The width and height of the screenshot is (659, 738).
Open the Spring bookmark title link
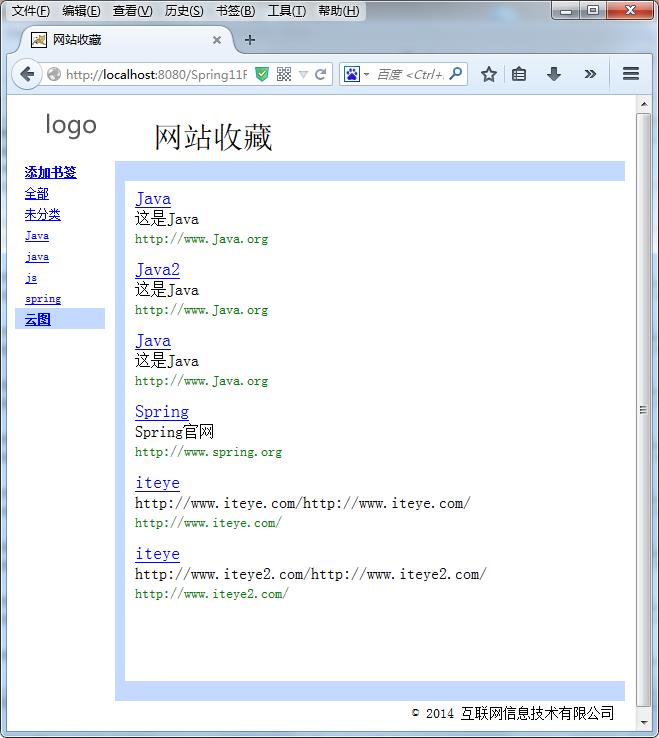tap(162, 411)
